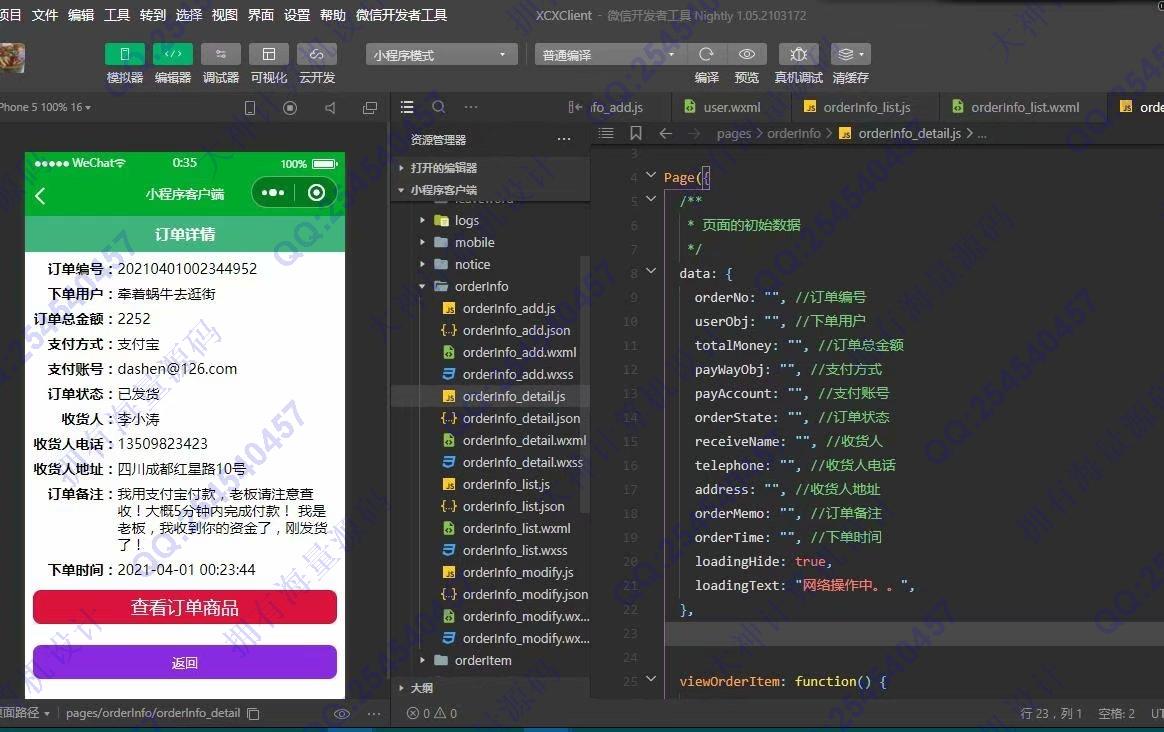Click the collapse sidebar split icon

(575, 107)
